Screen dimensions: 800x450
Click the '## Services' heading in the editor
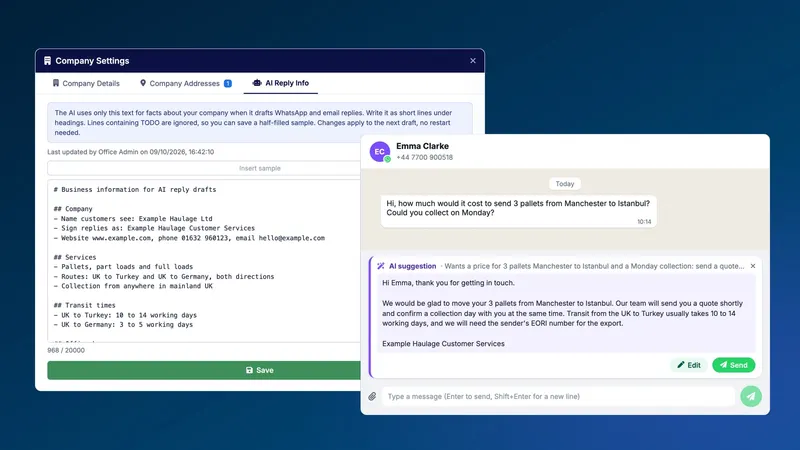[75, 257]
